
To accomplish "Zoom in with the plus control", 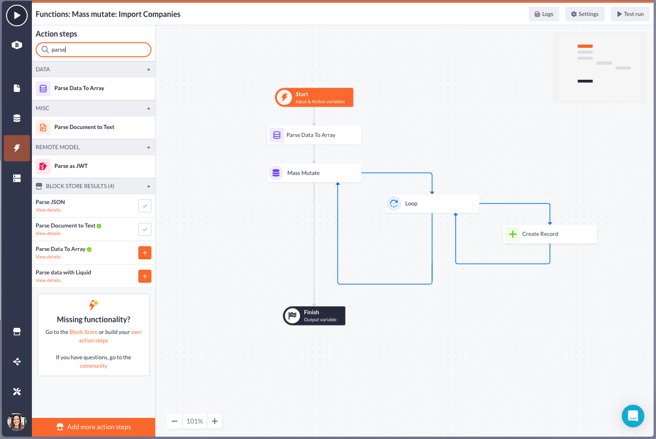I will point(215,421).
